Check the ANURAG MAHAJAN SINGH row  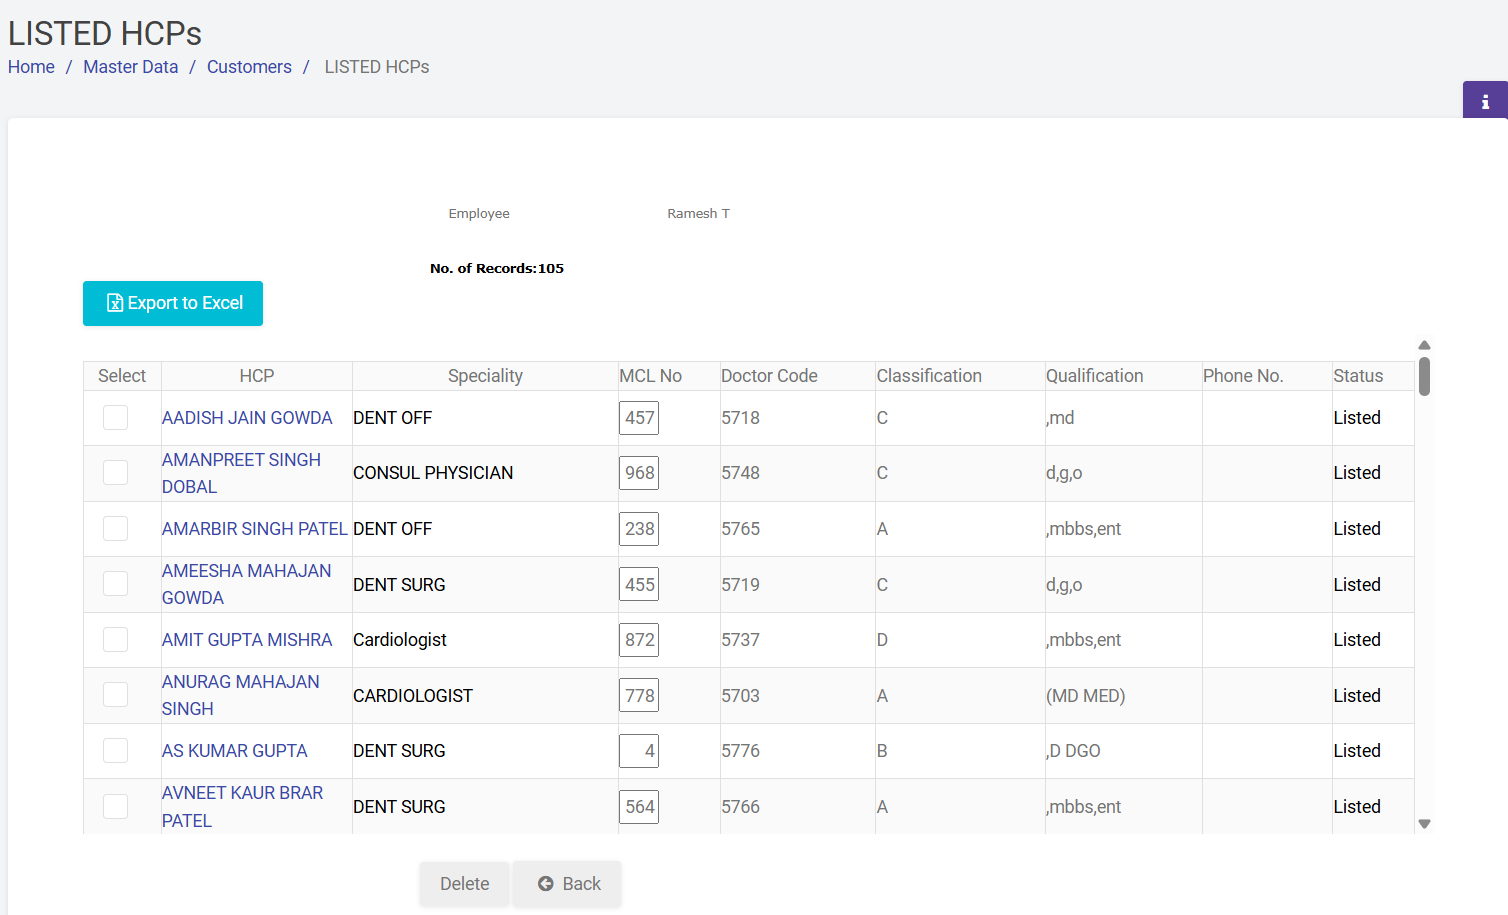click(116, 695)
